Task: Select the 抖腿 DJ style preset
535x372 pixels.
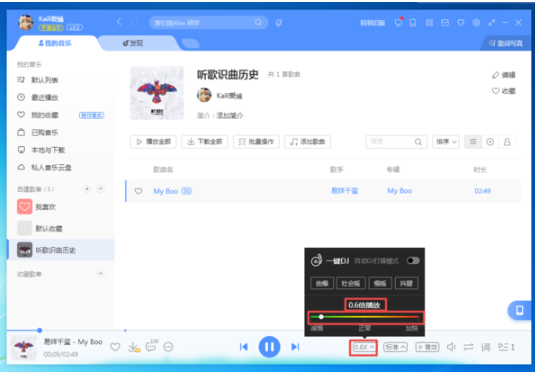Action: coord(406,283)
